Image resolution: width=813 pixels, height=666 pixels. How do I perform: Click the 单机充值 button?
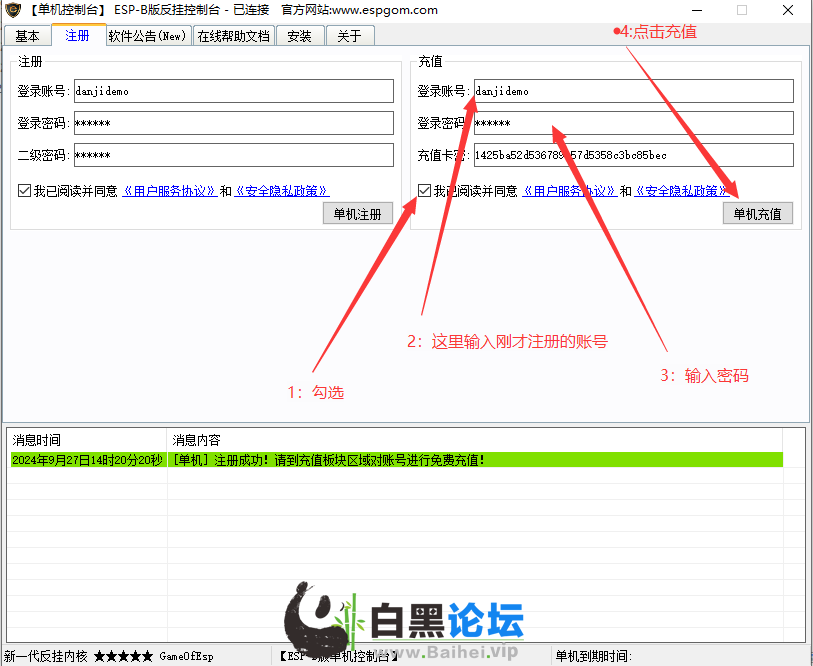pyautogui.click(x=758, y=213)
